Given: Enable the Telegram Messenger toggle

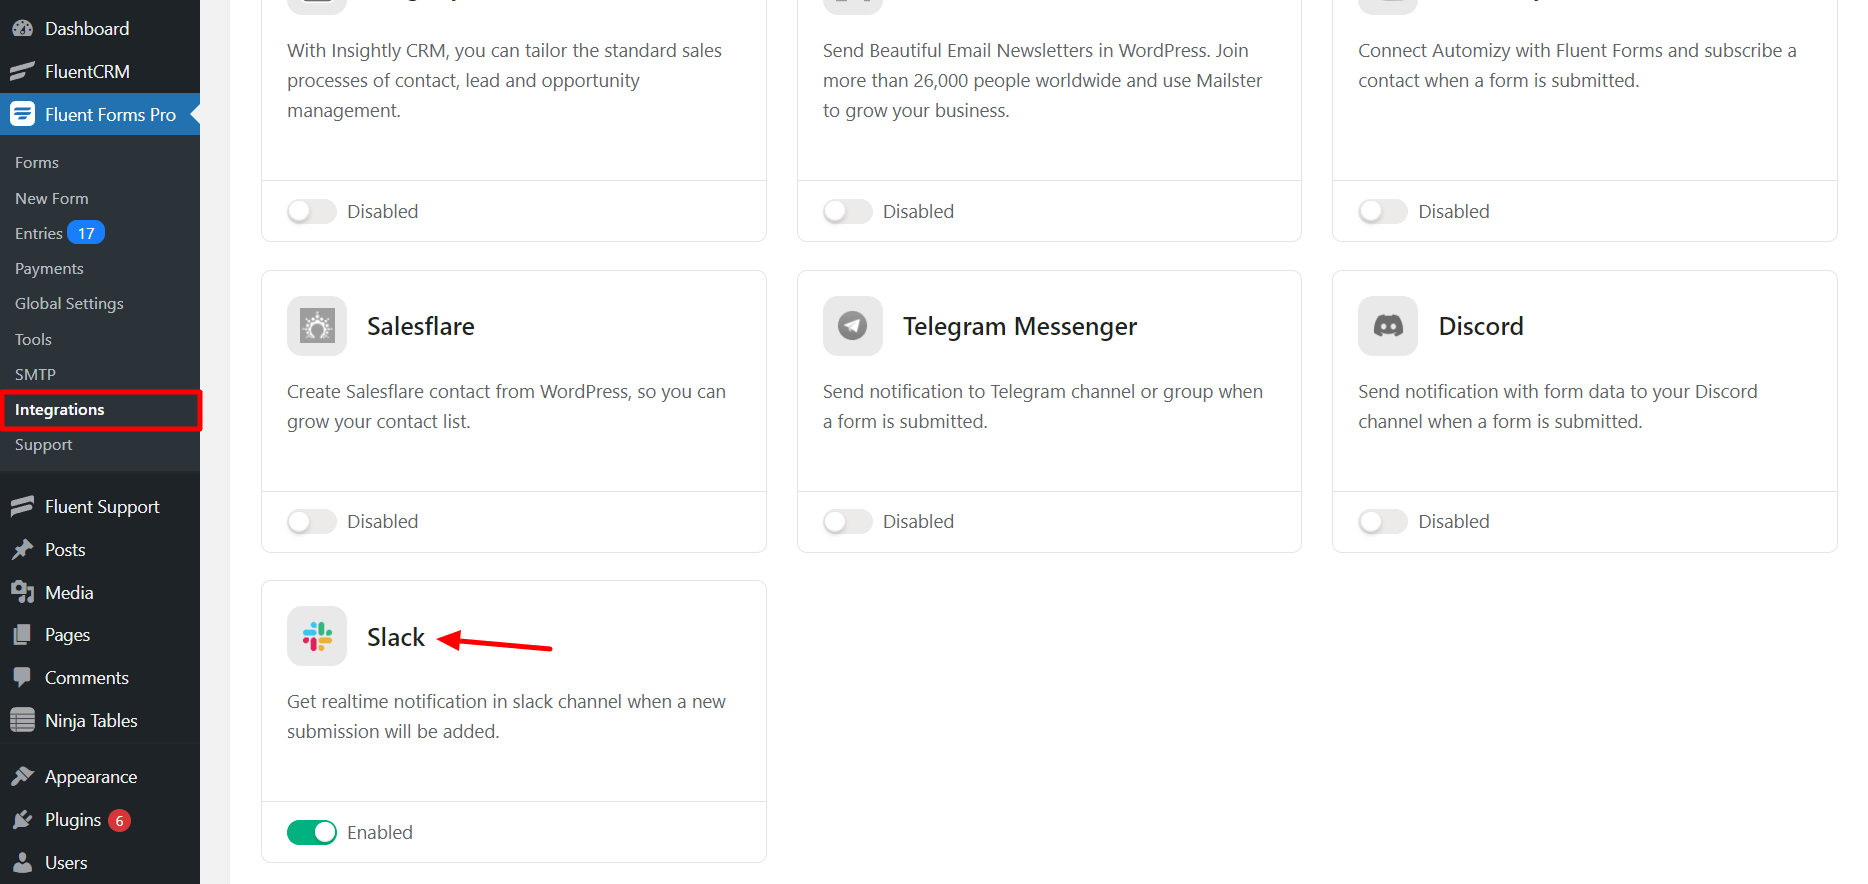Looking at the screenshot, I should (x=848, y=522).
